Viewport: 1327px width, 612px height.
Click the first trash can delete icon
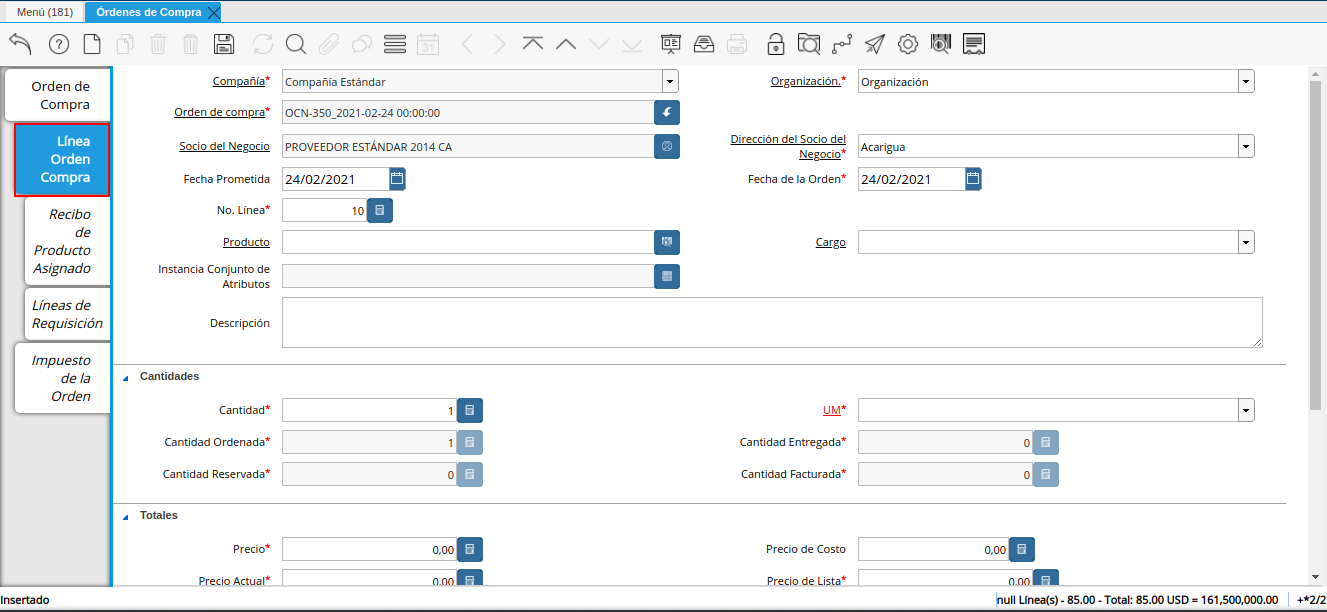(158, 44)
